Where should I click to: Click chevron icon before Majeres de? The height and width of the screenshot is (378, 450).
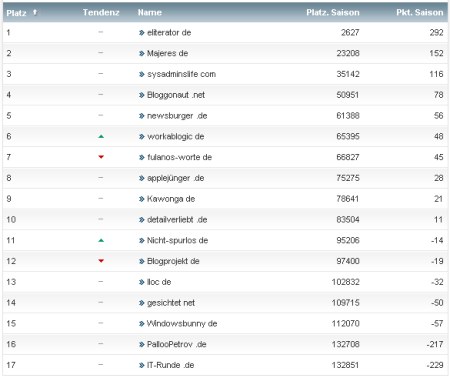[x=142, y=53]
